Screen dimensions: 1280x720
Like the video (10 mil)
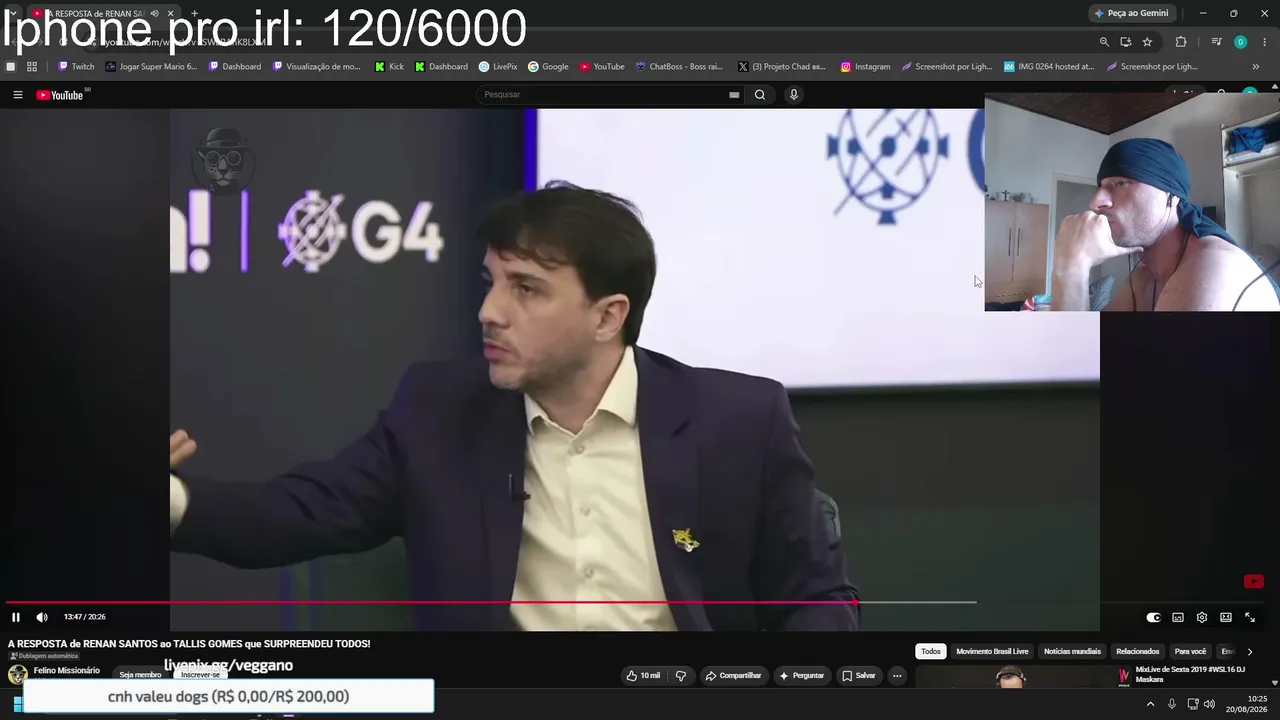(643, 676)
